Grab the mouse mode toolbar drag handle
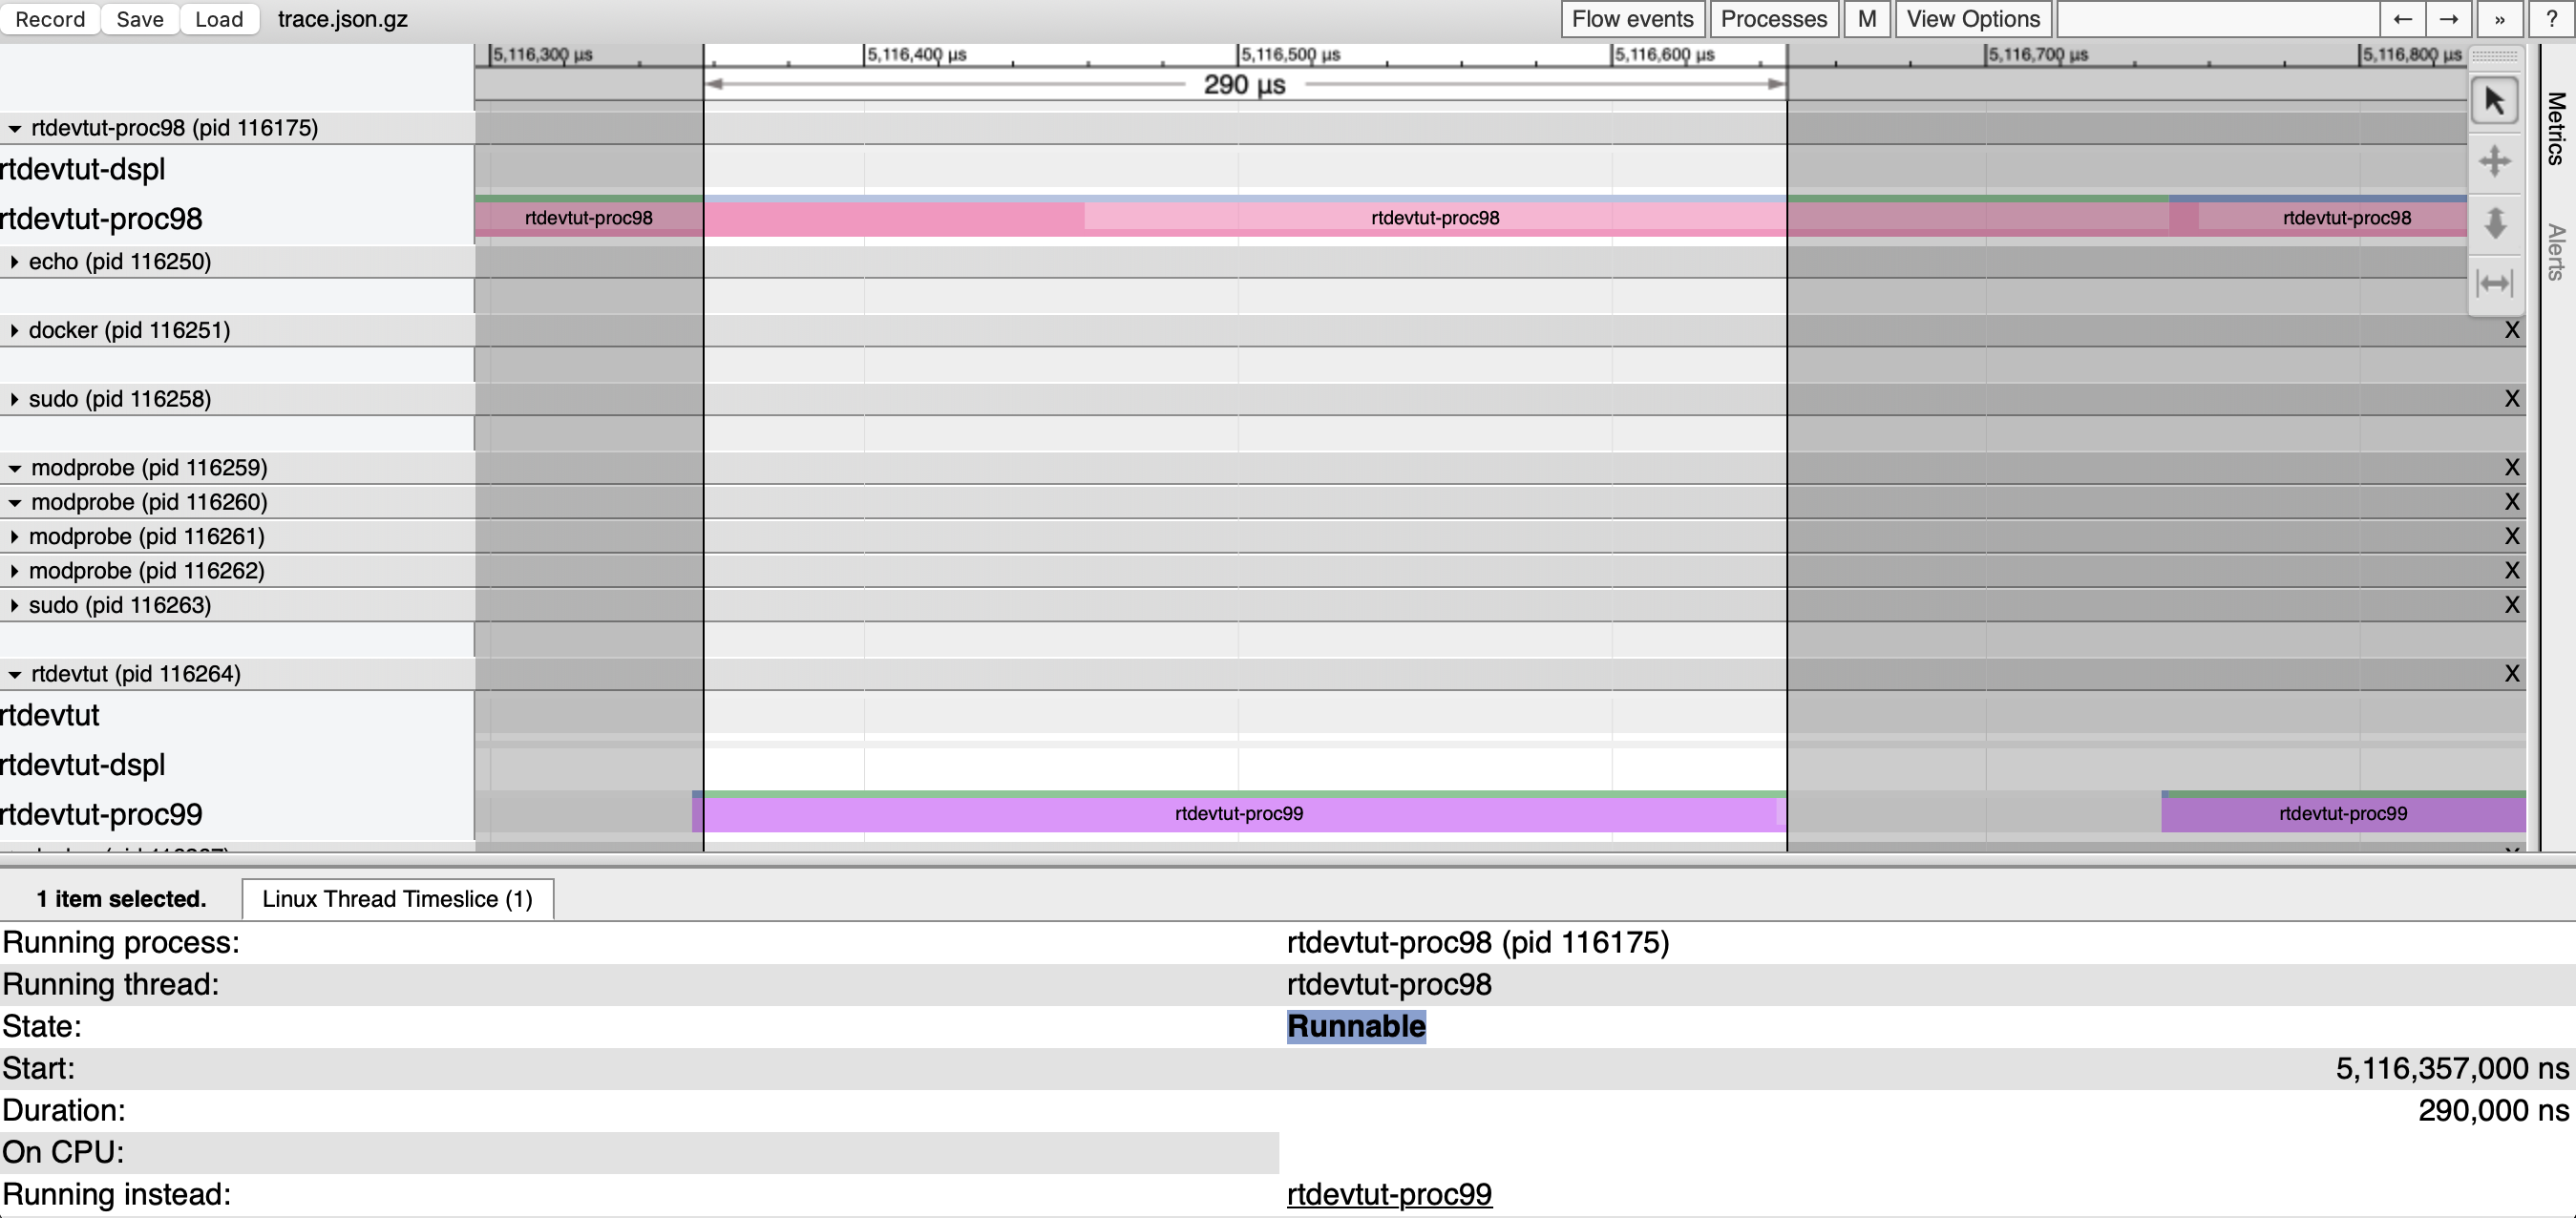Screen dimensions: 2576x1218 [2494, 56]
